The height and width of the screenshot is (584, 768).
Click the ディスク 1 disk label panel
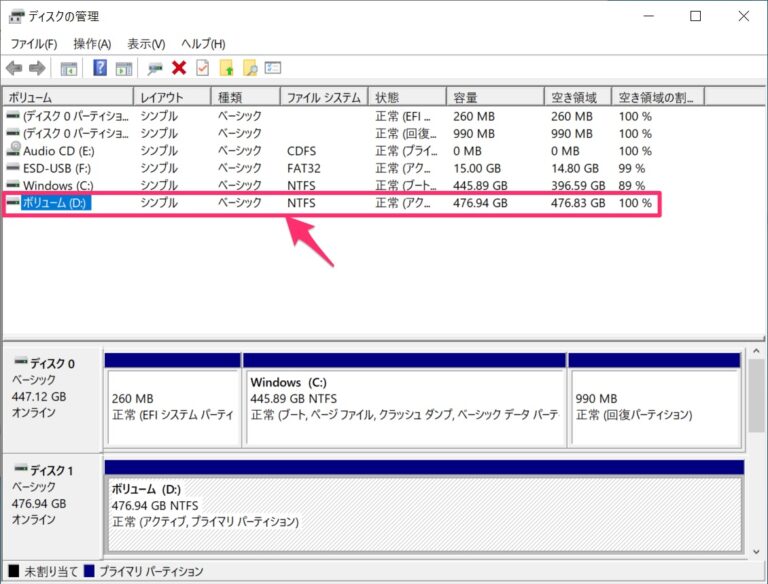point(53,506)
